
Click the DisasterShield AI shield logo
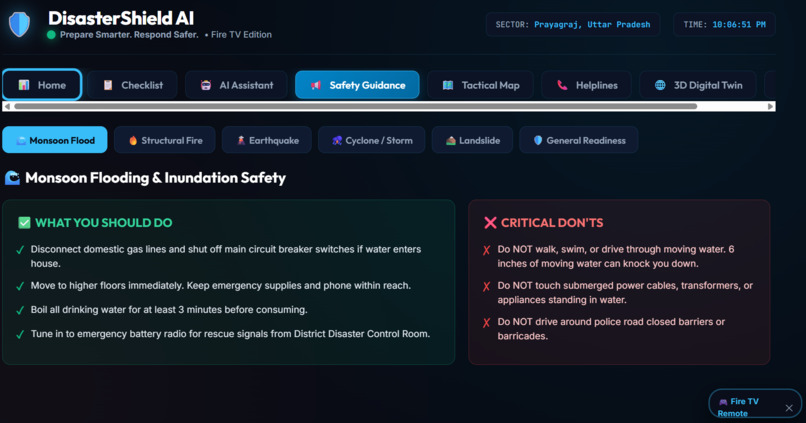pos(20,24)
